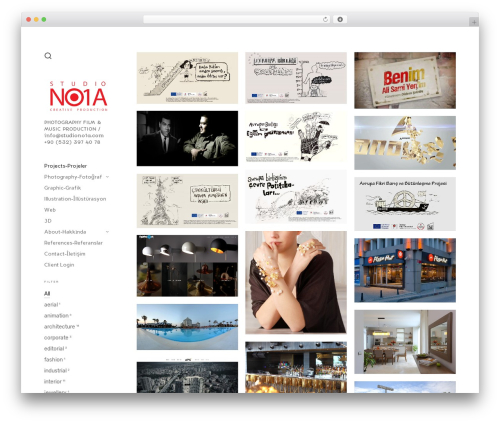Filter projects by animation
500x423 pixels.
(56, 316)
